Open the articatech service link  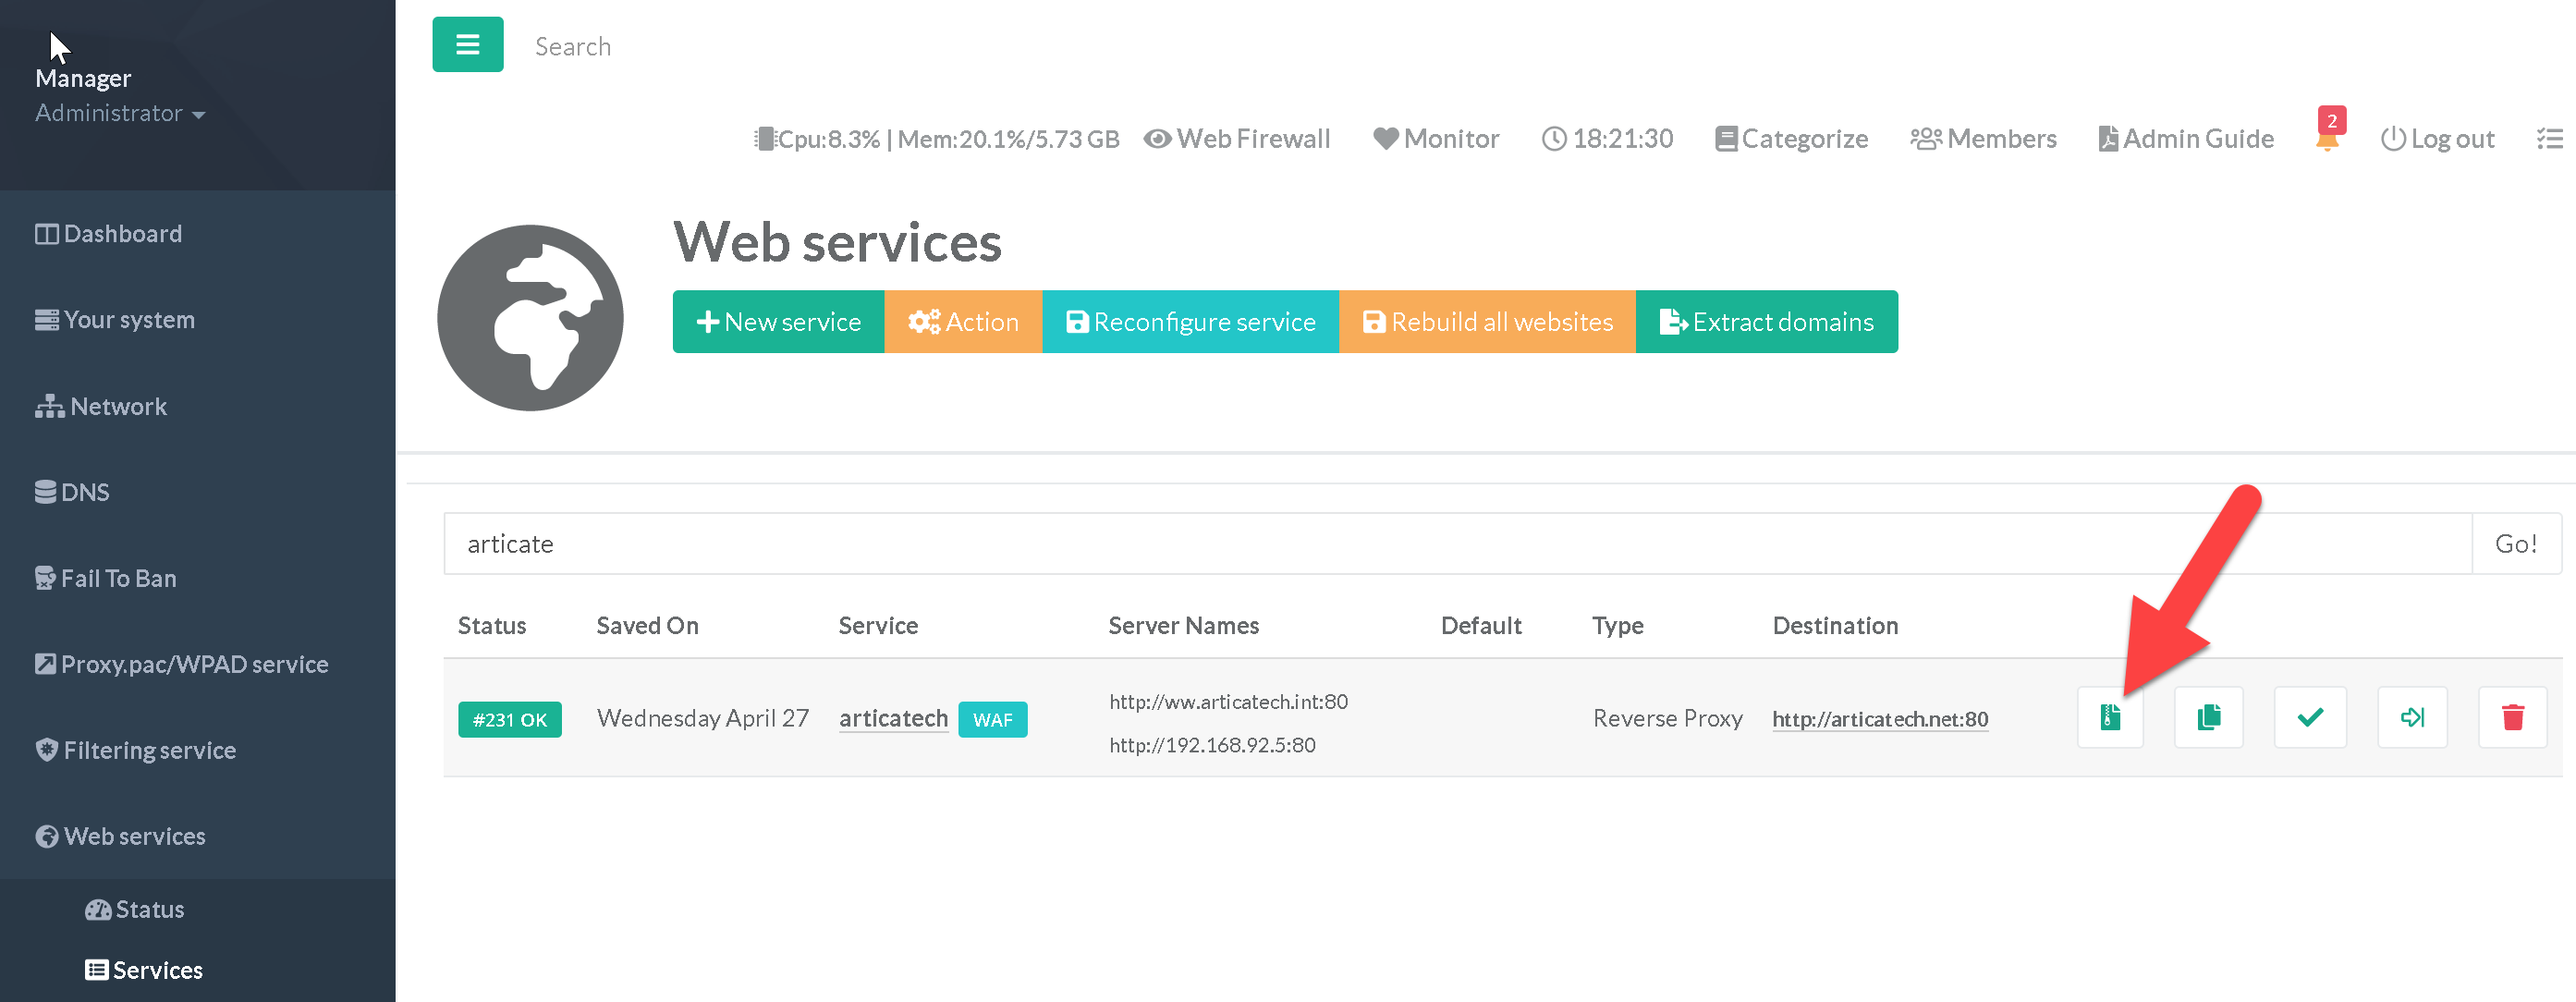(x=892, y=718)
